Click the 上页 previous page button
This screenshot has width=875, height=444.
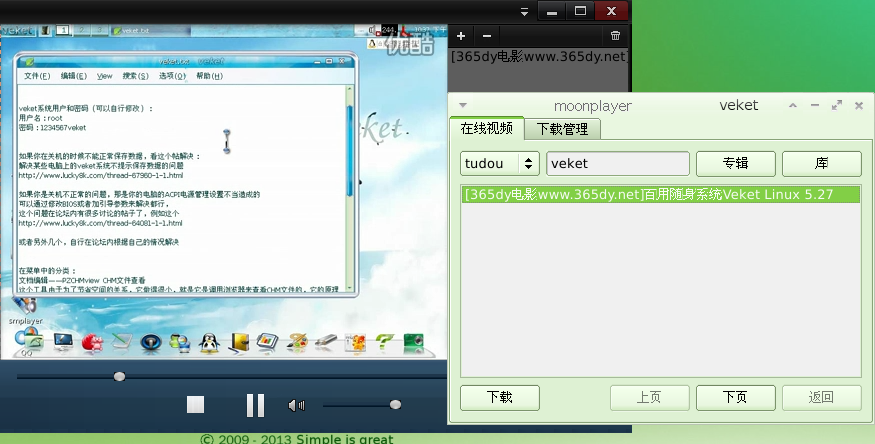pos(650,397)
